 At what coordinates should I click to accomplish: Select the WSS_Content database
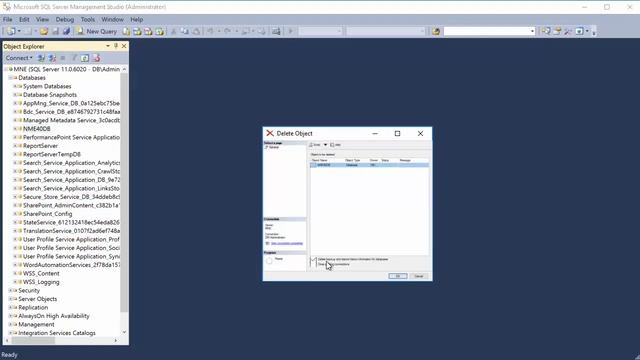[x=41, y=273]
